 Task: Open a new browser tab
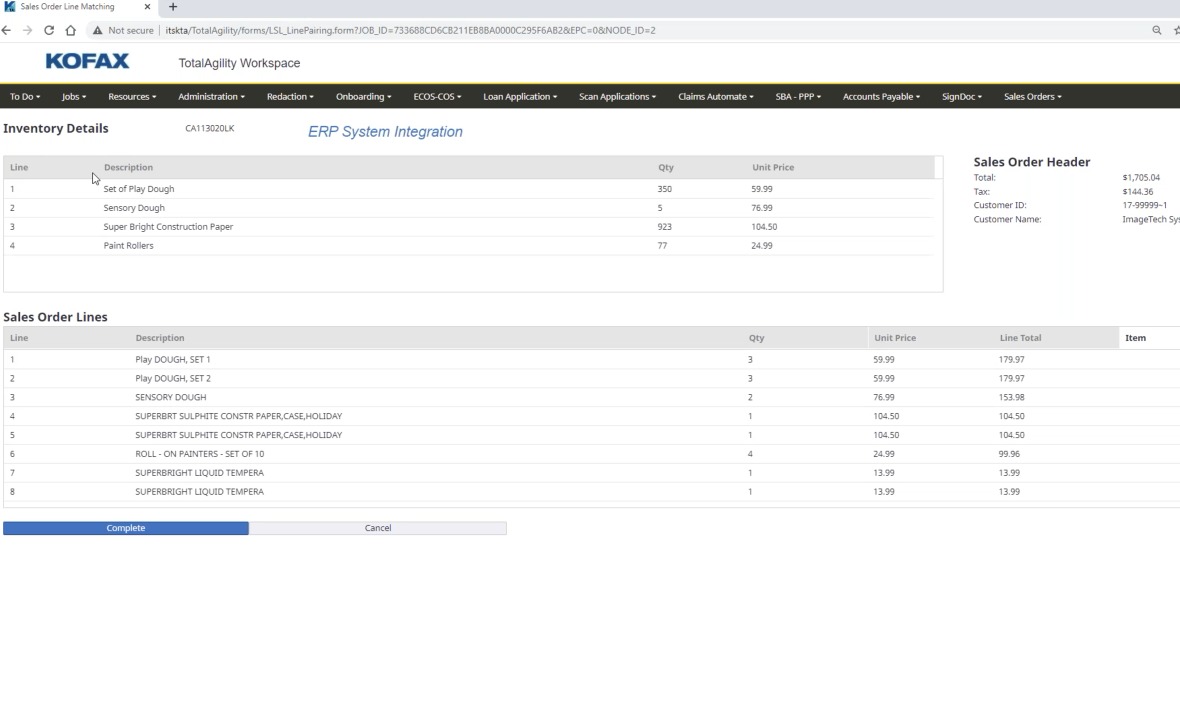click(173, 7)
